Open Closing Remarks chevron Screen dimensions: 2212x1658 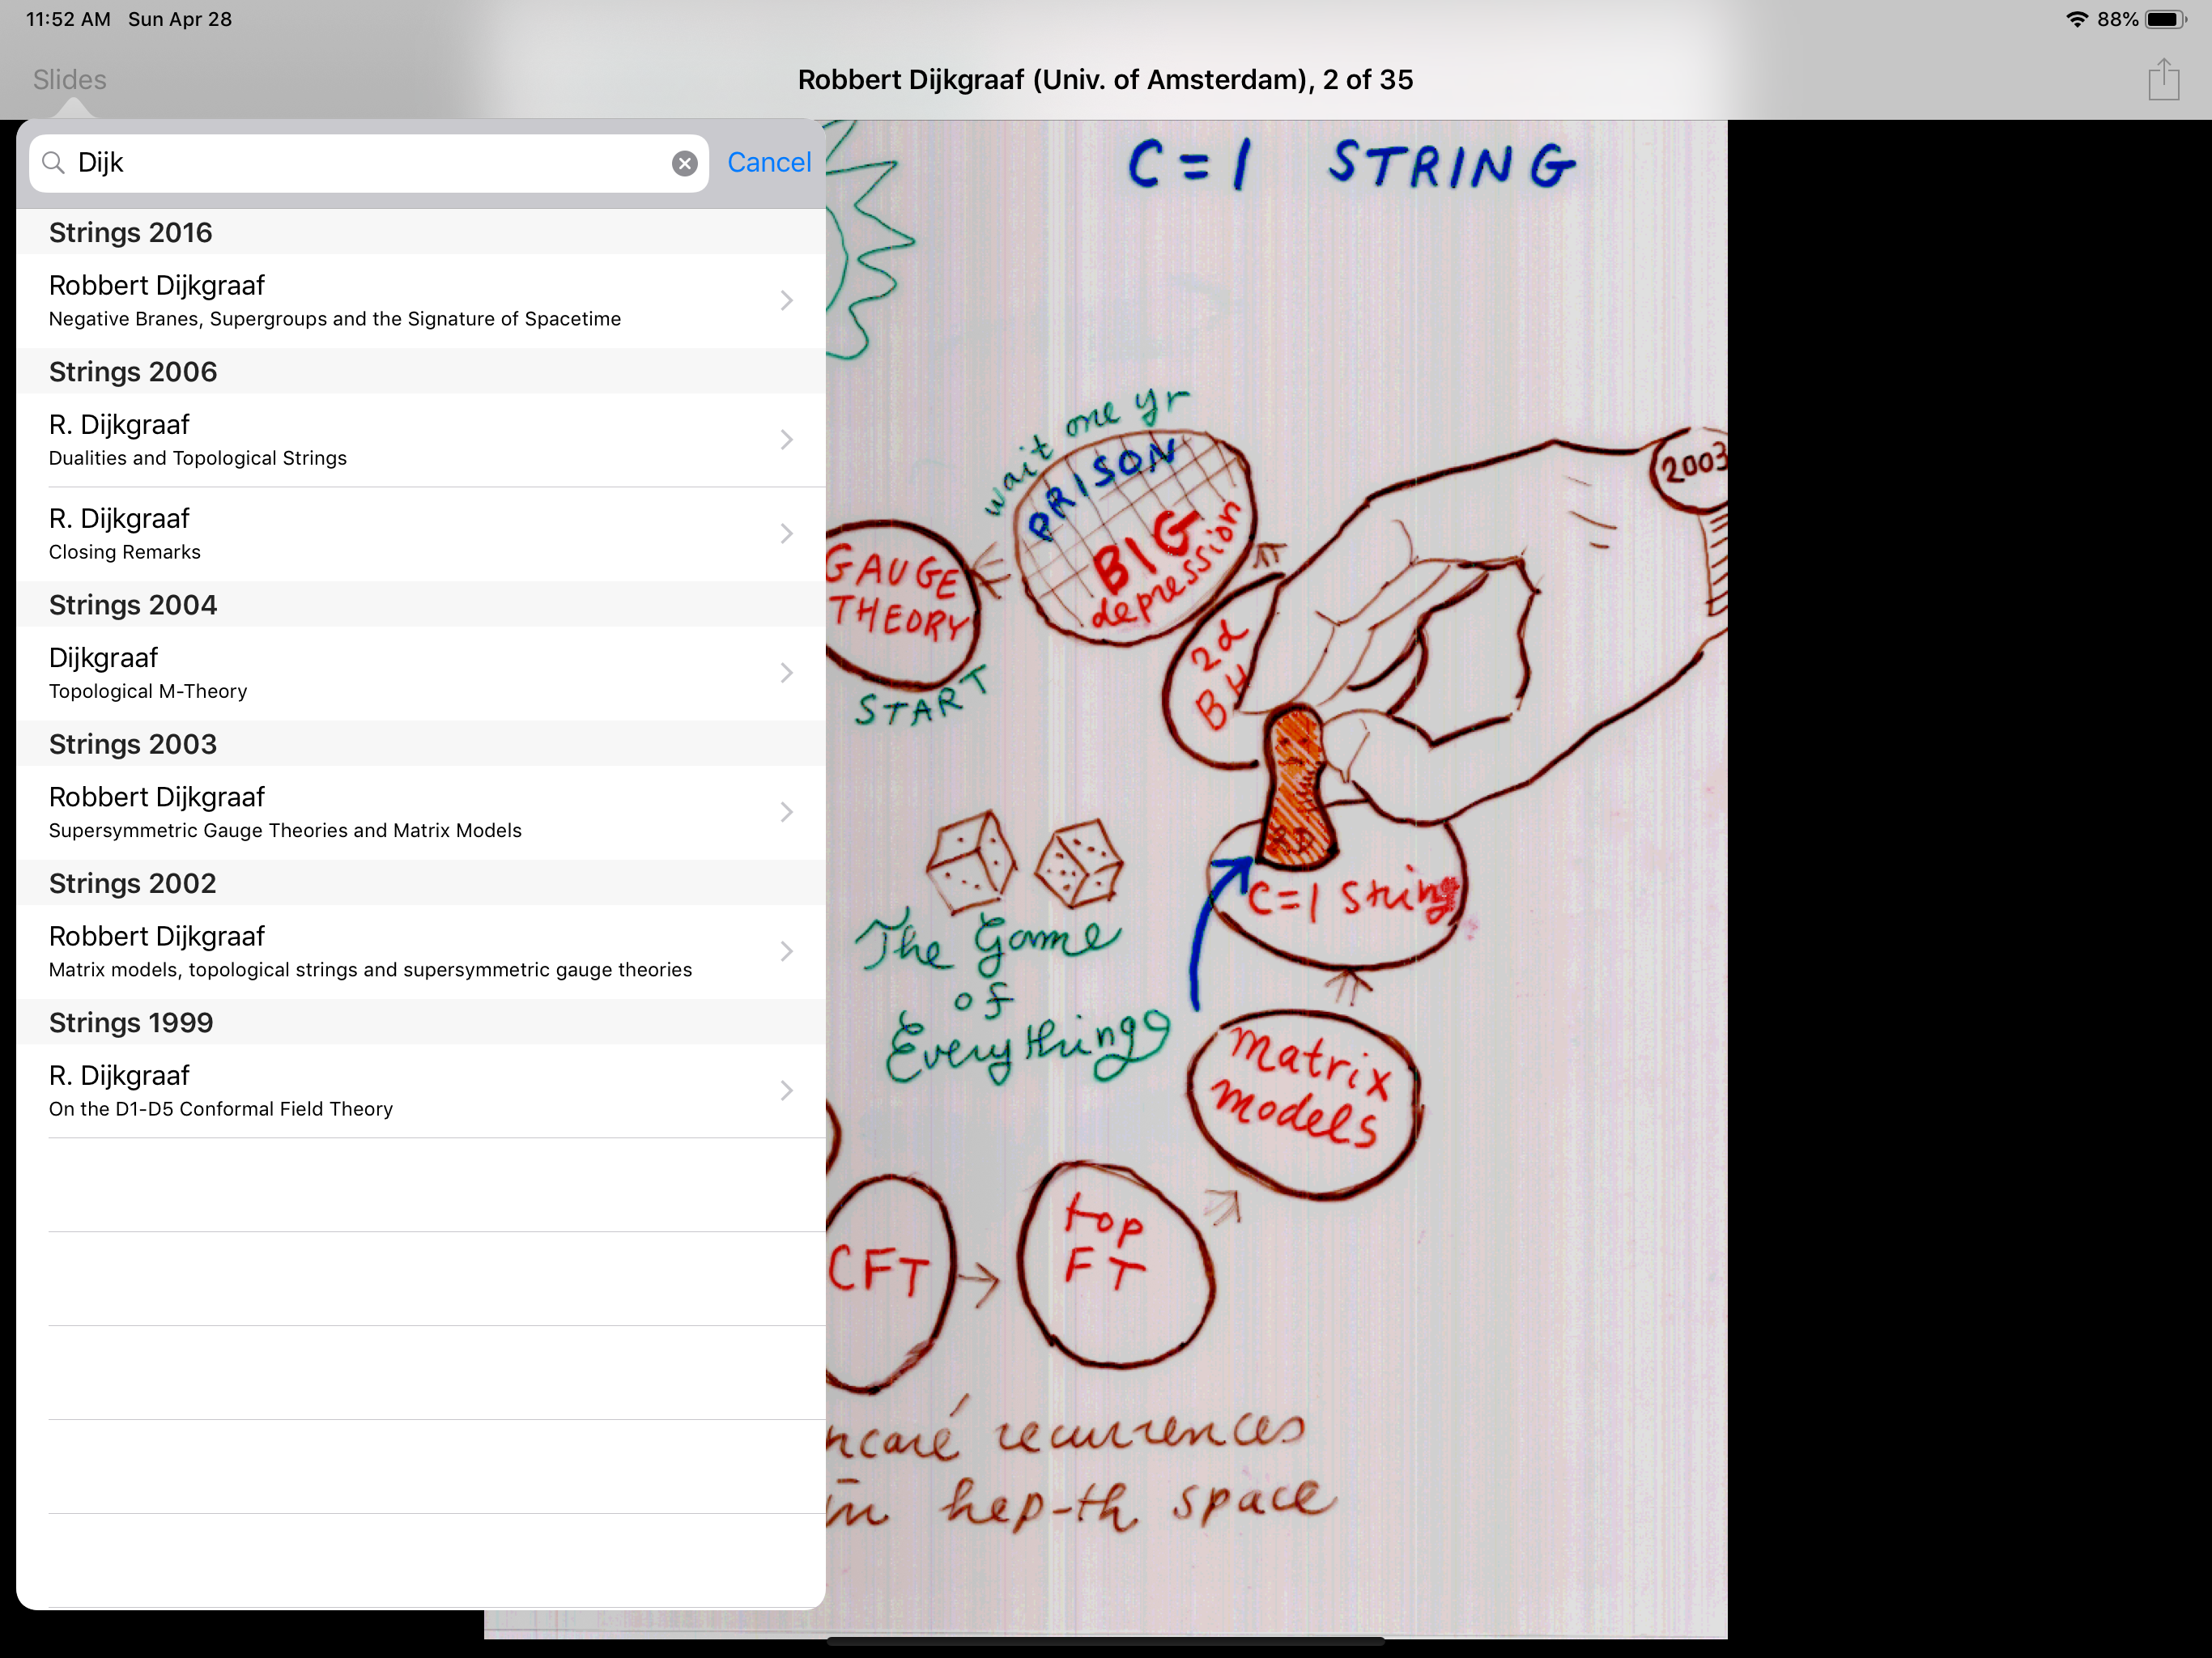click(786, 534)
